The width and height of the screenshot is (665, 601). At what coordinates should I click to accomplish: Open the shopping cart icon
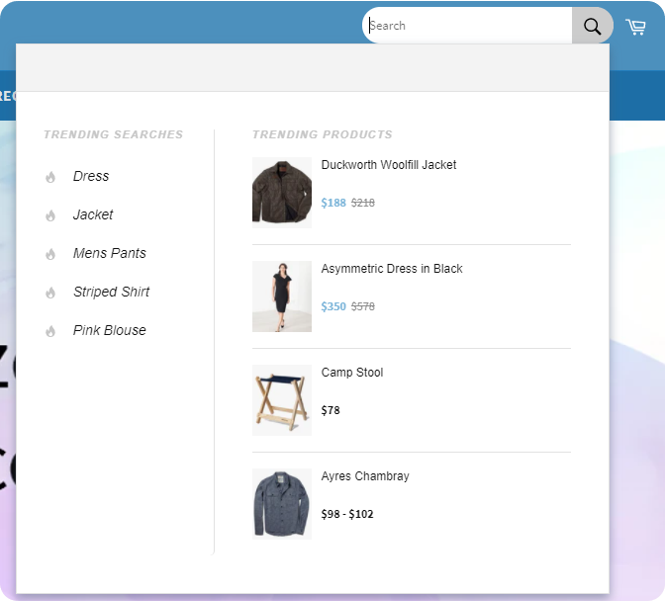[636, 27]
